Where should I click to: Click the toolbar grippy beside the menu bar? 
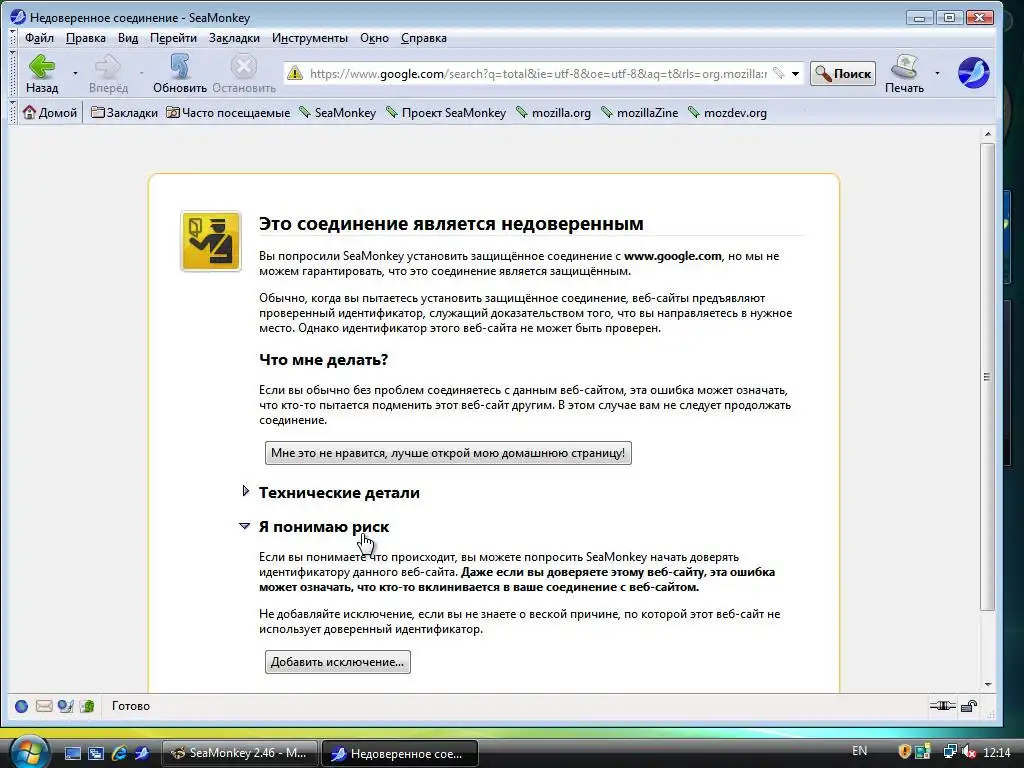(12, 38)
